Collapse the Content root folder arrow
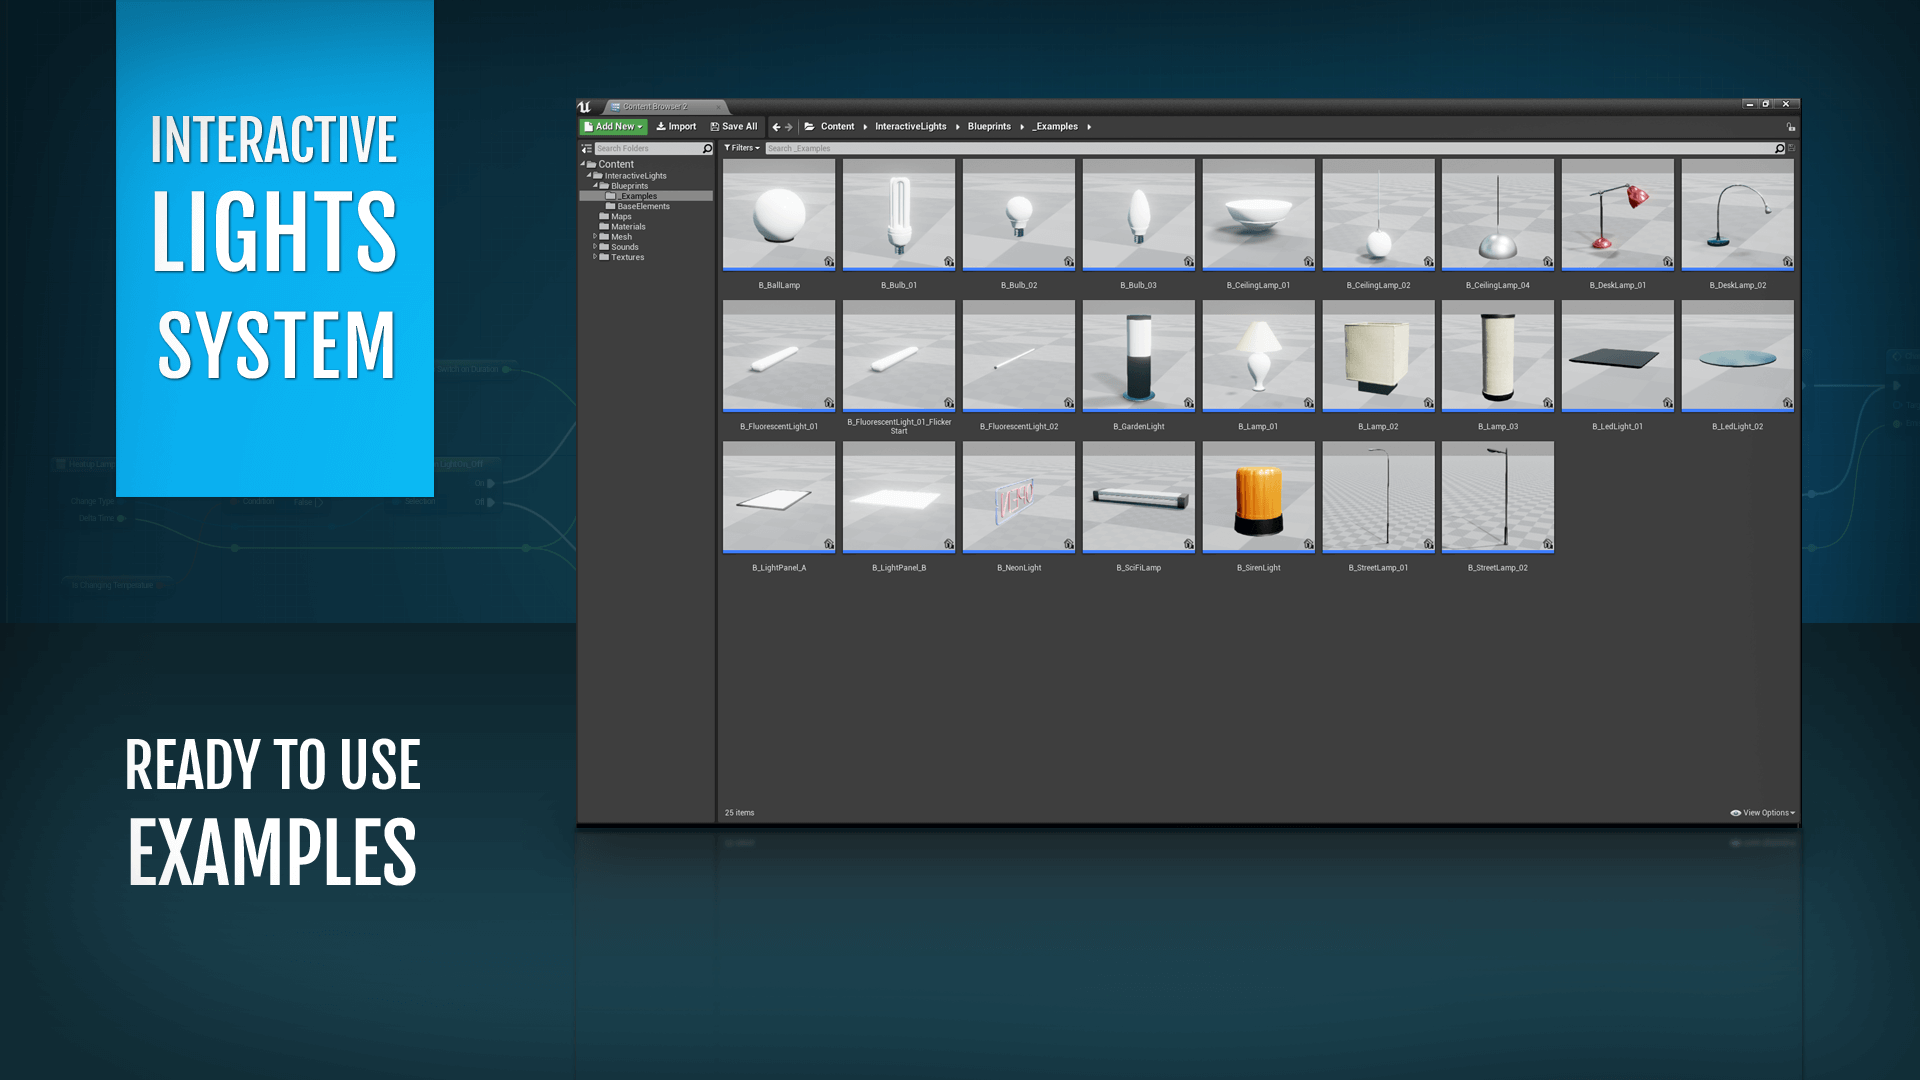The height and width of the screenshot is (1080, 1920). [x=583, y=164]
